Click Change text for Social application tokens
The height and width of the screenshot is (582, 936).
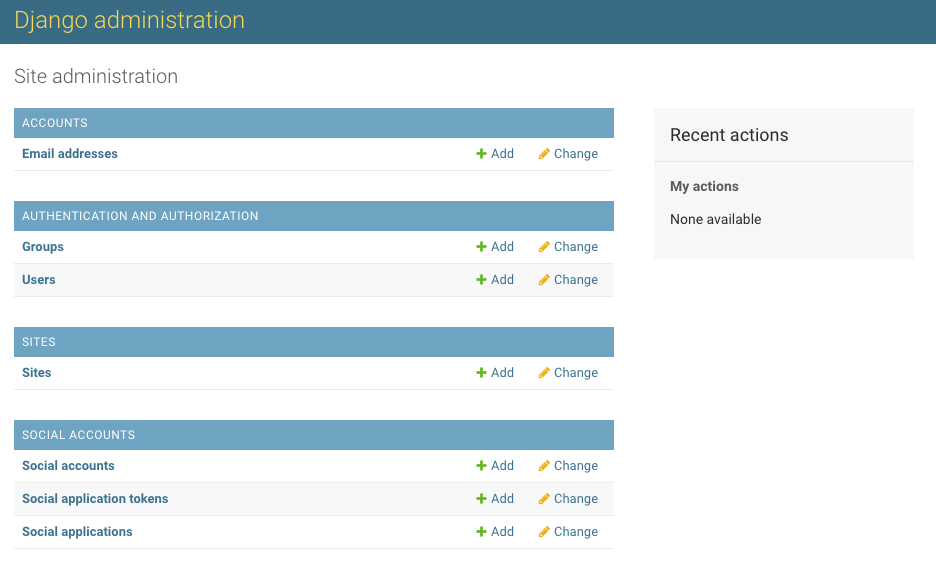click(576, 499)
